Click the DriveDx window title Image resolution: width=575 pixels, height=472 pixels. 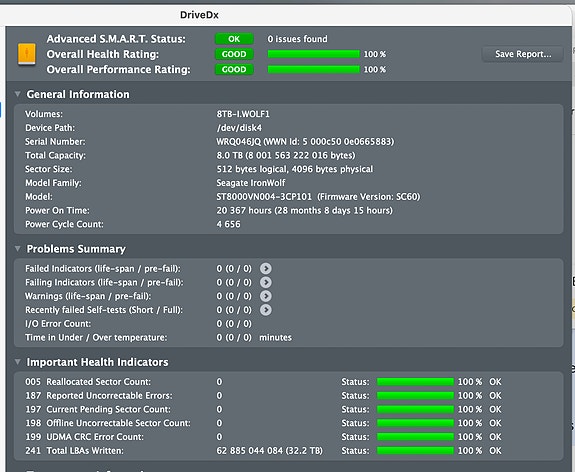coord(199,15)
